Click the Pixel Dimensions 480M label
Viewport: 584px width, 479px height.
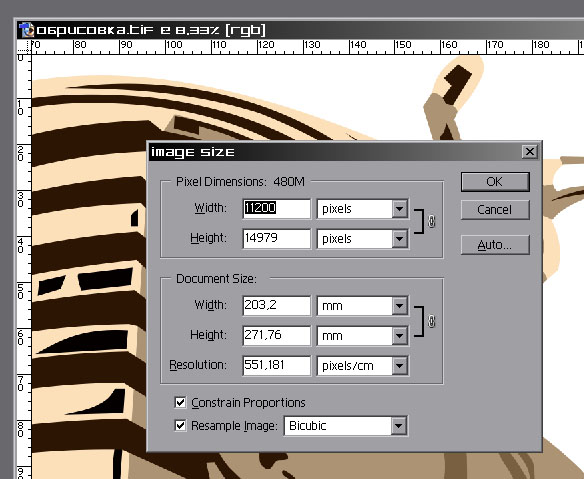pos(240,182)
